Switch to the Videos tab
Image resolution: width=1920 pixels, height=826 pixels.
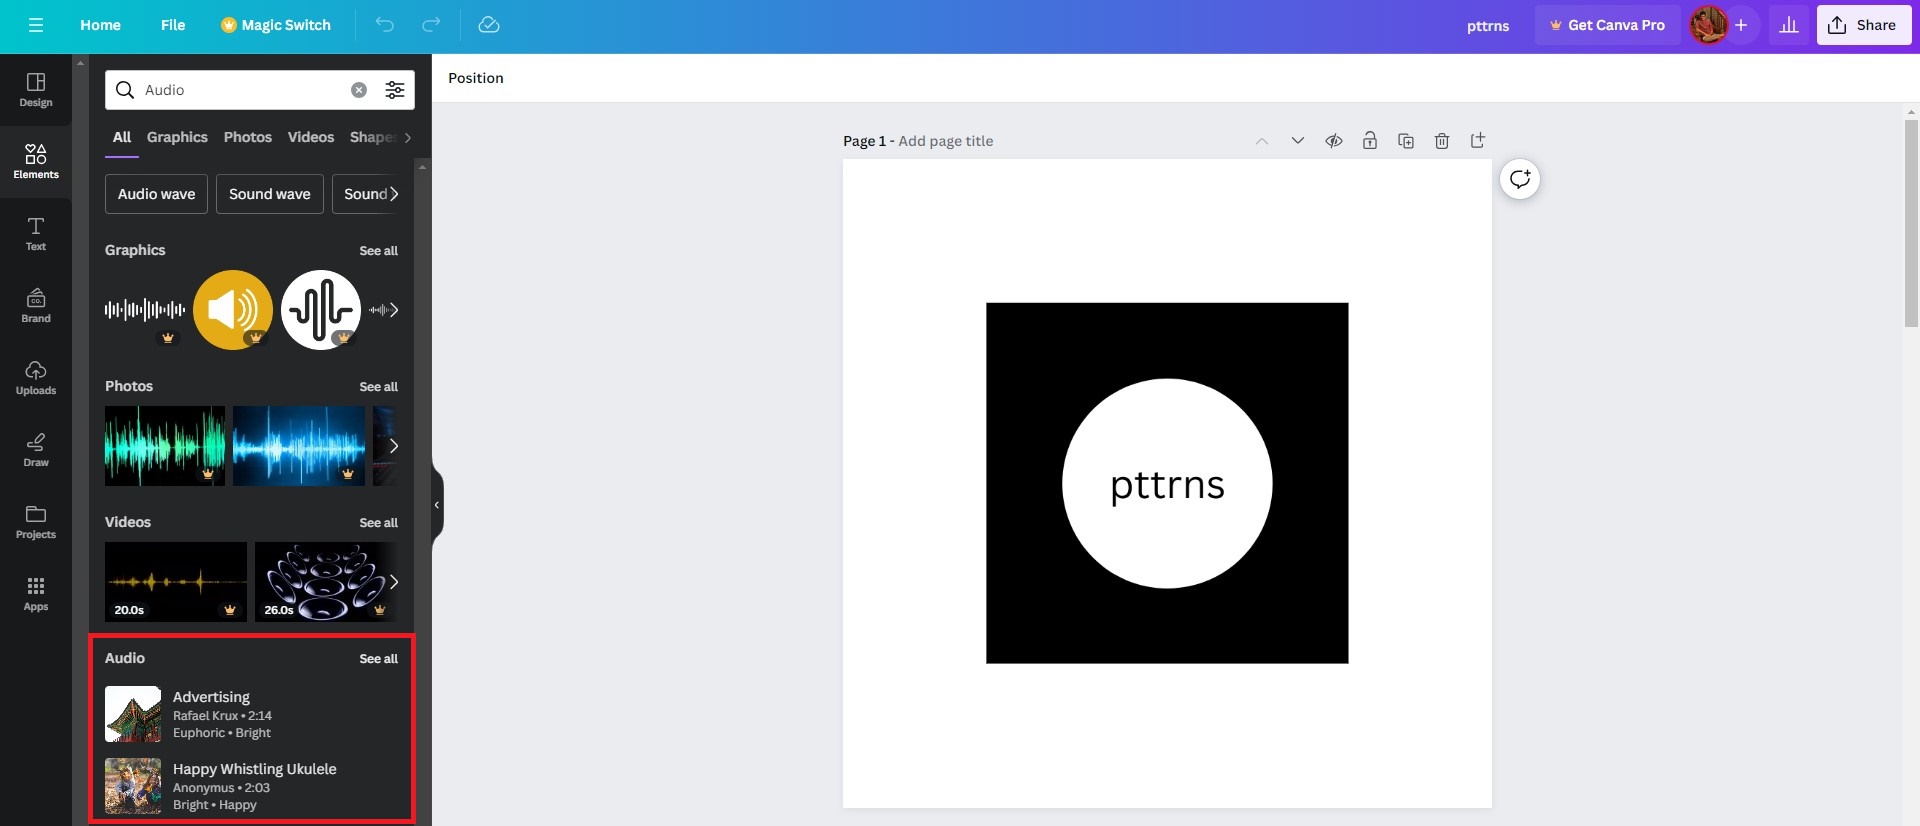tap(311, 137)
